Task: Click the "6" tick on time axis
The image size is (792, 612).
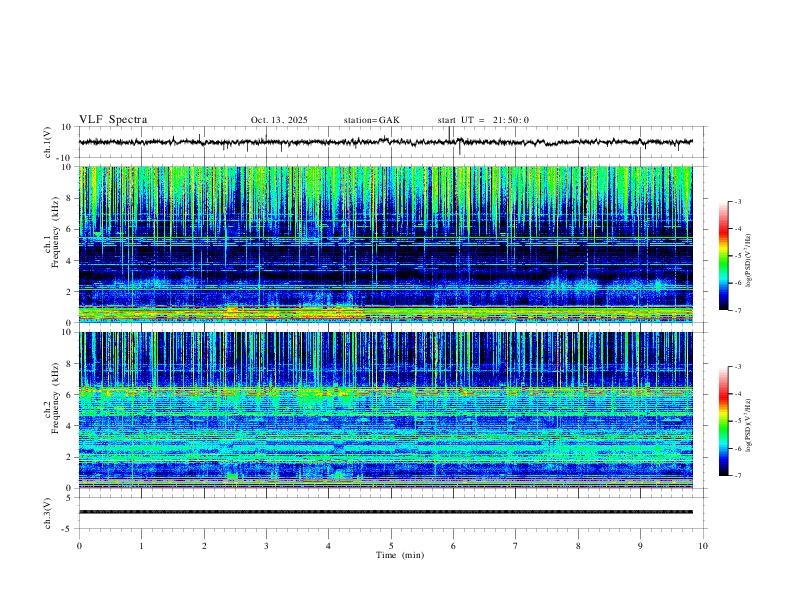Action: 453,546
